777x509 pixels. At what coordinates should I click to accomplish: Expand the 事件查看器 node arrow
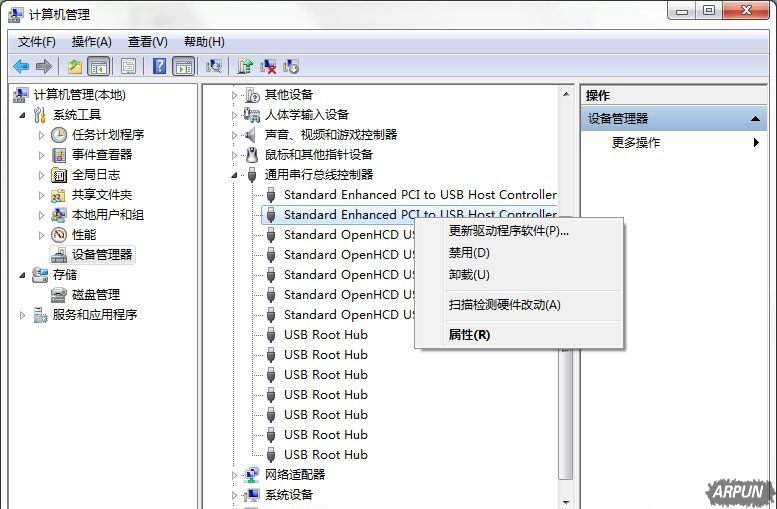[42, 155]
